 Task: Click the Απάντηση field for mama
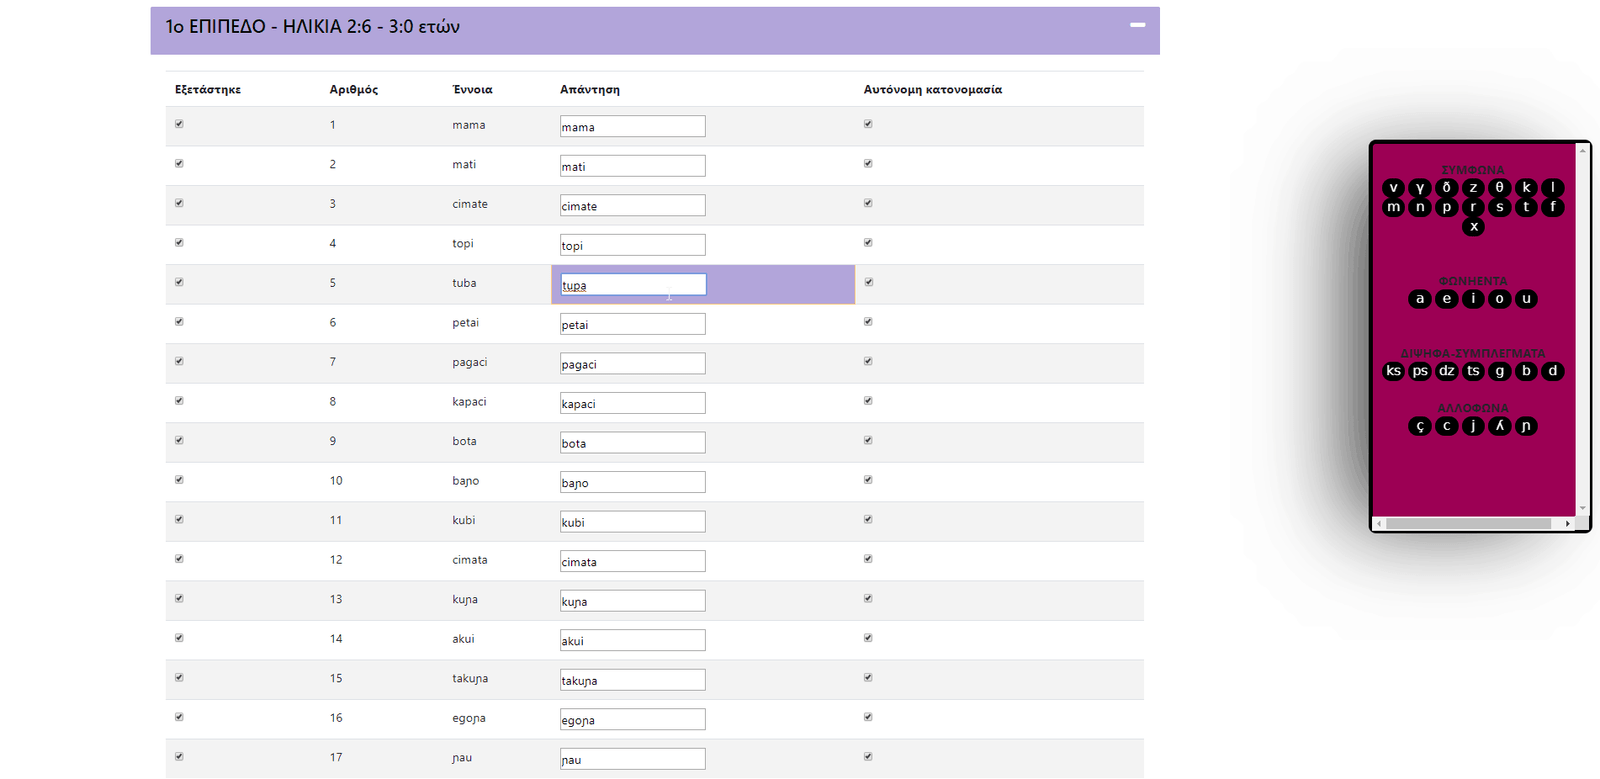[632, 126]
